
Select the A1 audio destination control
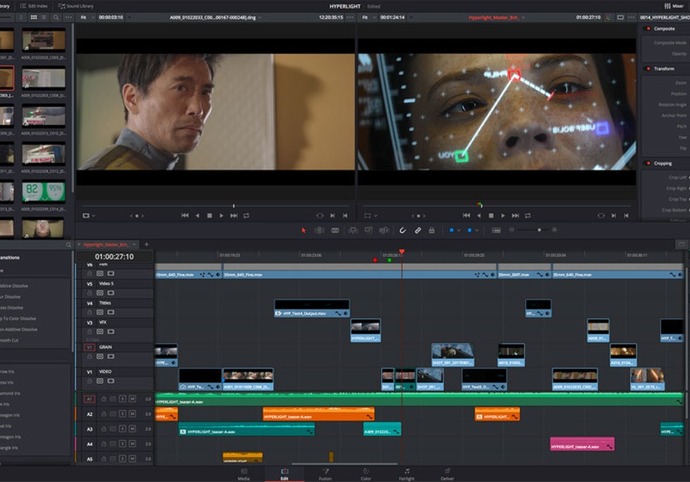coord(89,399)
